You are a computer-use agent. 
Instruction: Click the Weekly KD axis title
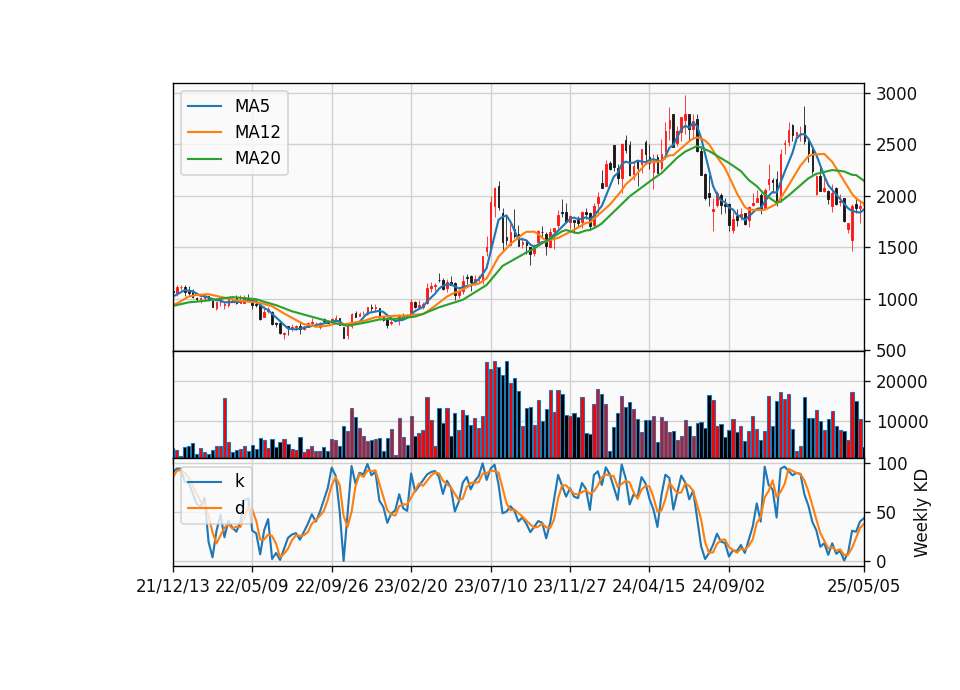coord(921,513)
